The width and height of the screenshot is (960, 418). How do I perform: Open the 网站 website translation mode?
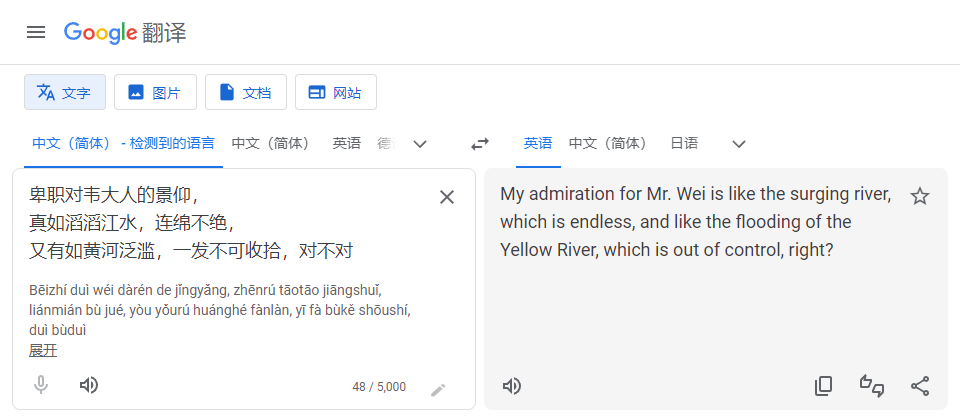336,93
